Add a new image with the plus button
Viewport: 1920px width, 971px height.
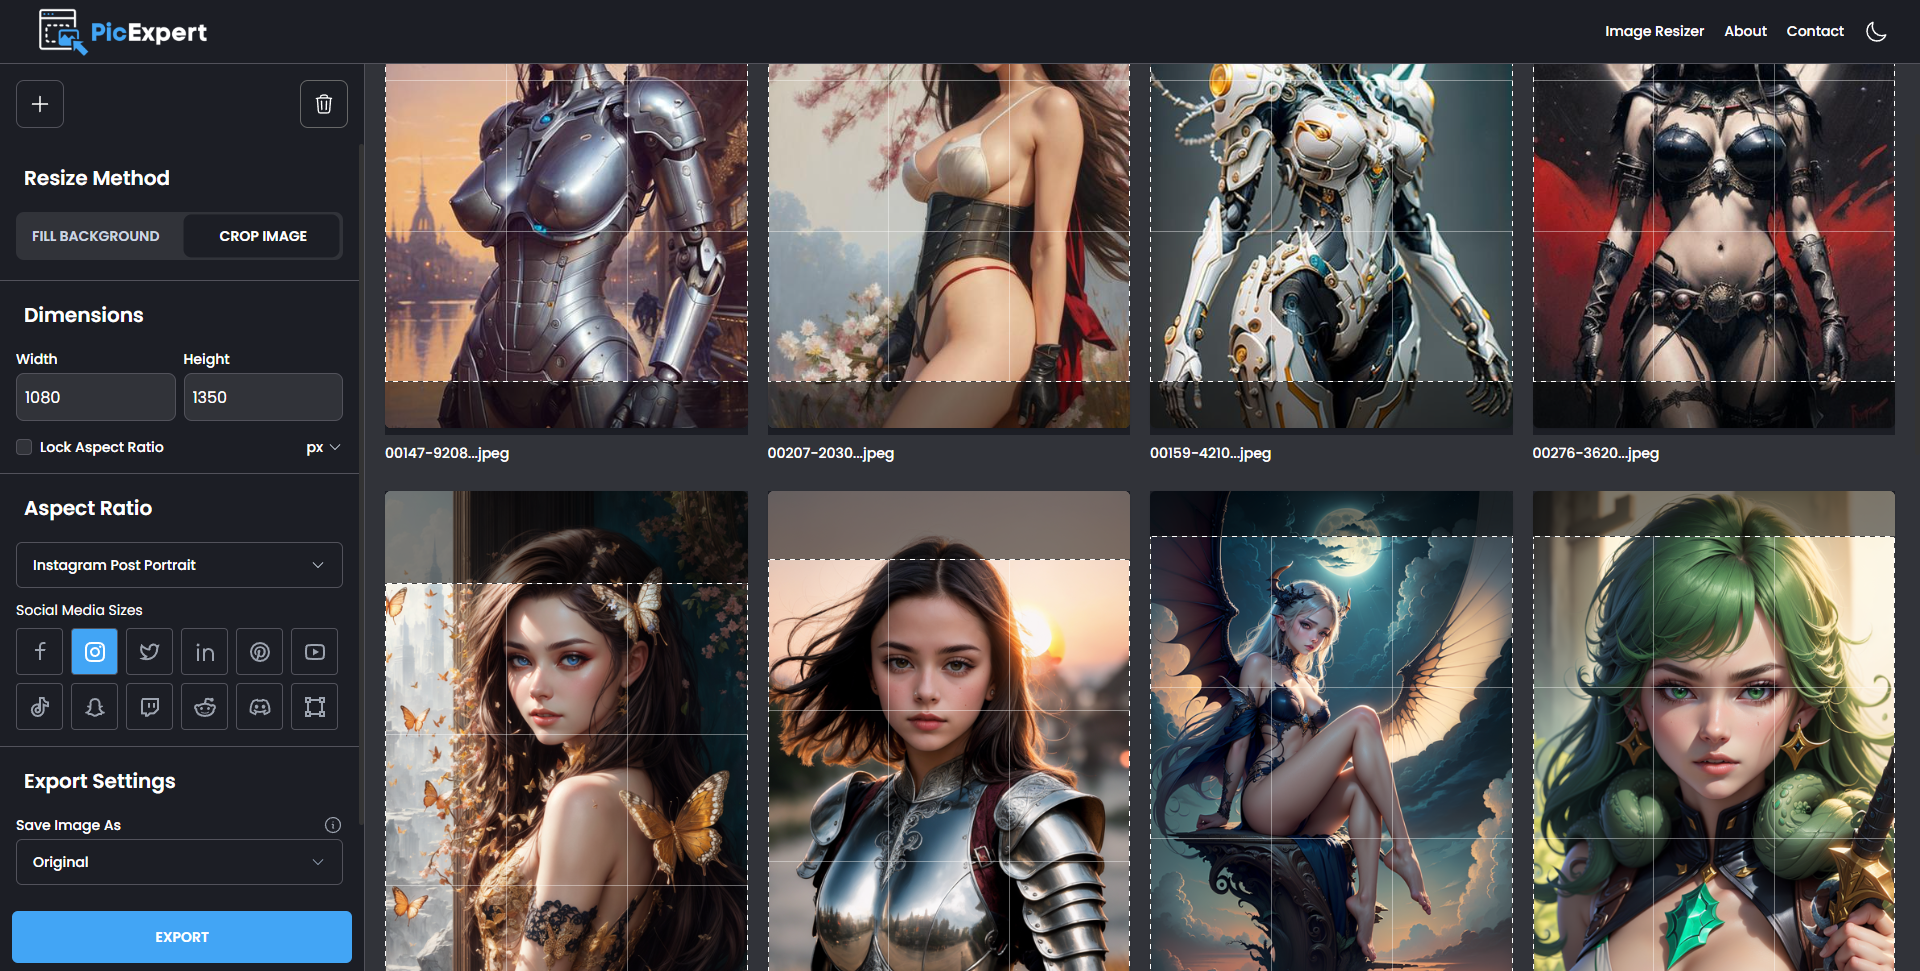coord(40,104)
